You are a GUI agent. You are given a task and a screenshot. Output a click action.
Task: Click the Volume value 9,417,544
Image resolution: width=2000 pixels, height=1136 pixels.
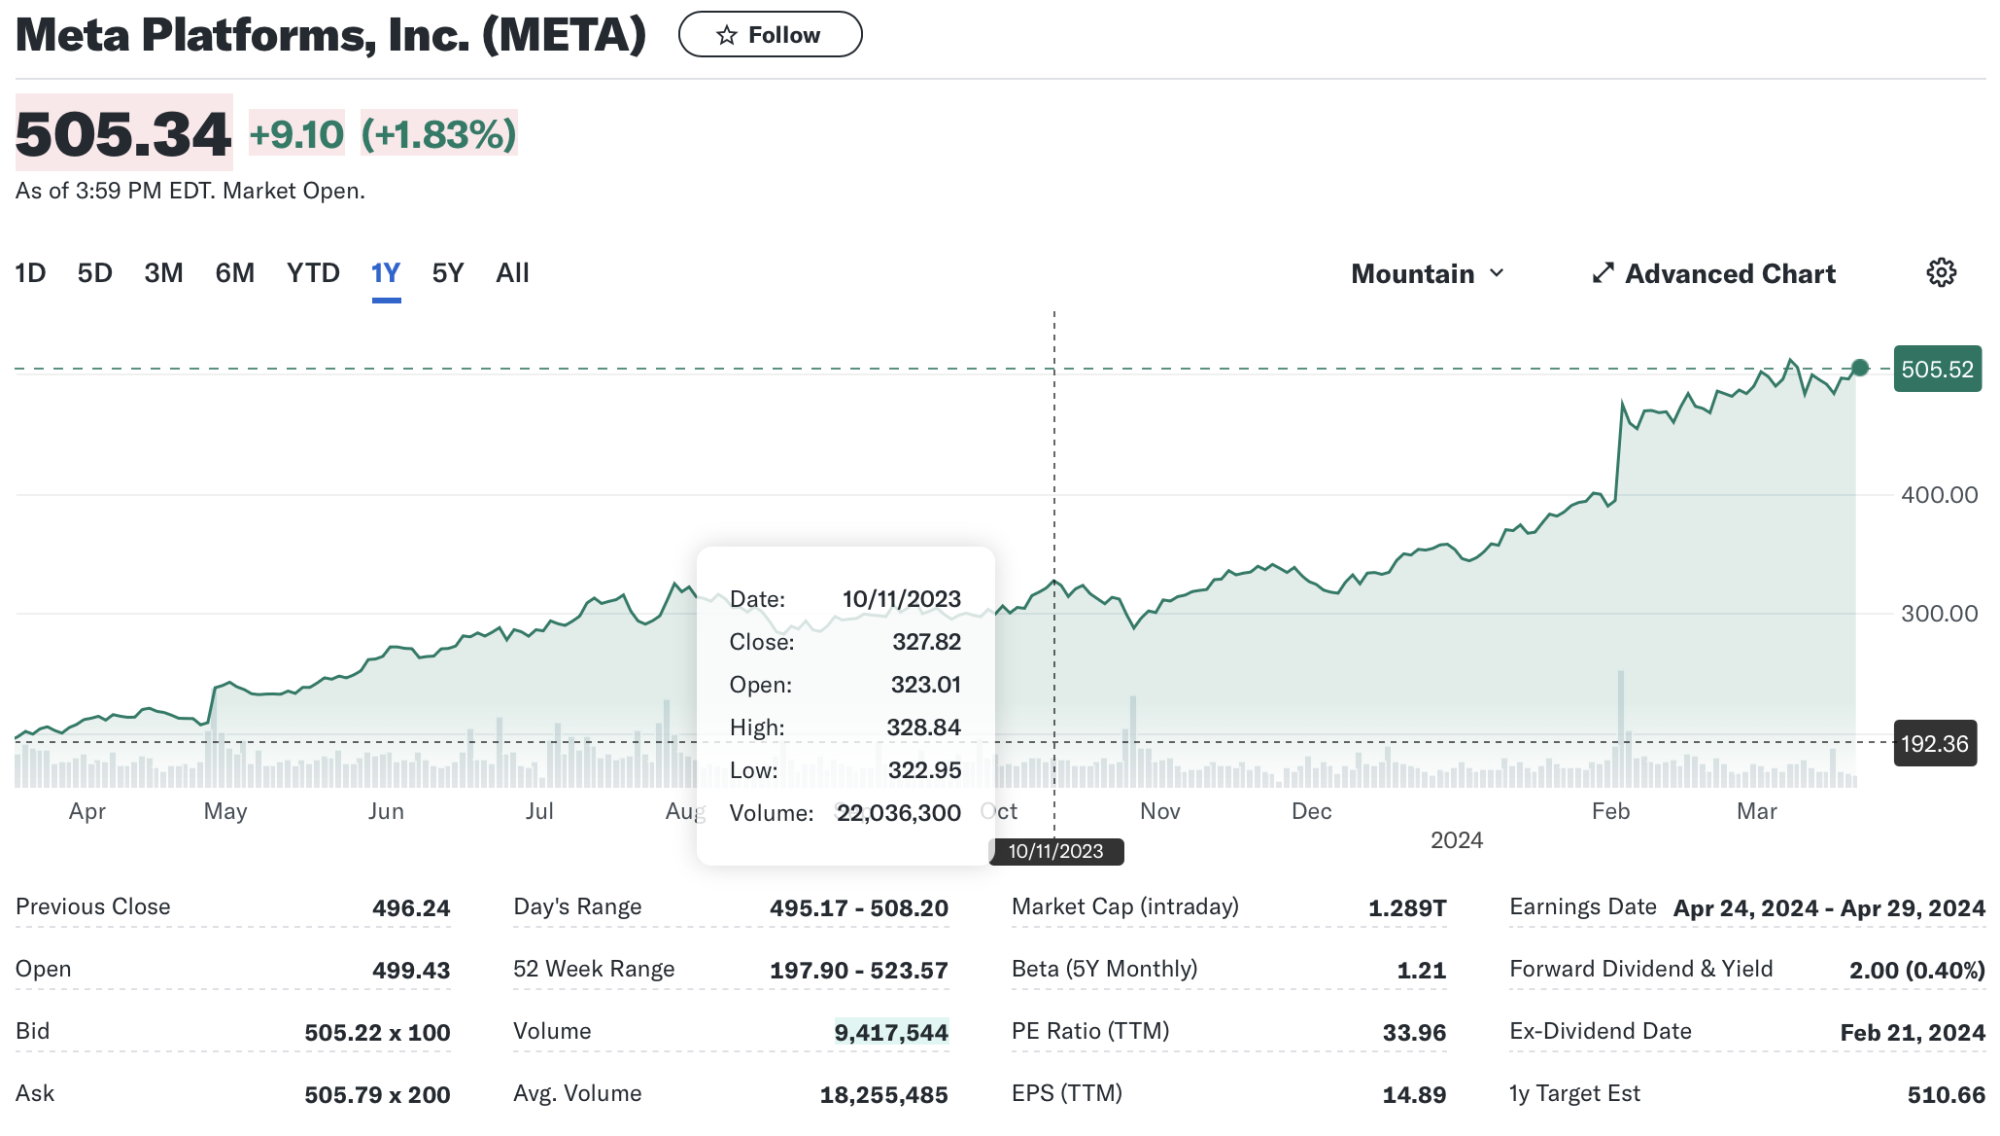coord(890,1032)
